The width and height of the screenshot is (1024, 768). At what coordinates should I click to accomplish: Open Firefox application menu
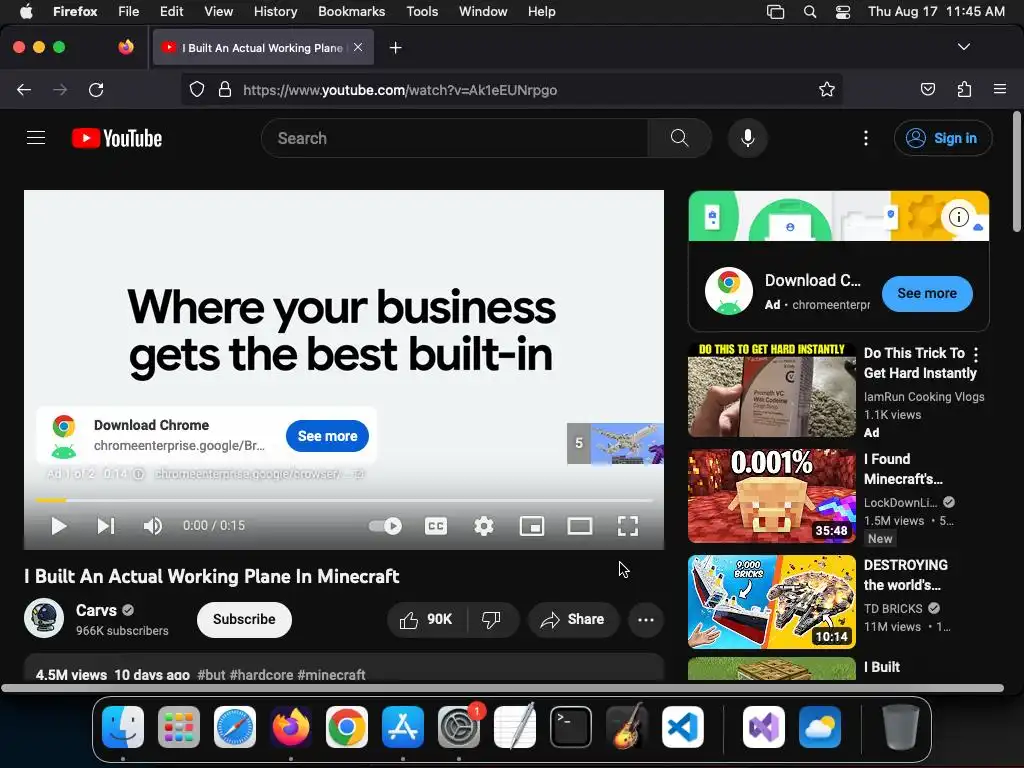point(1000,89)
